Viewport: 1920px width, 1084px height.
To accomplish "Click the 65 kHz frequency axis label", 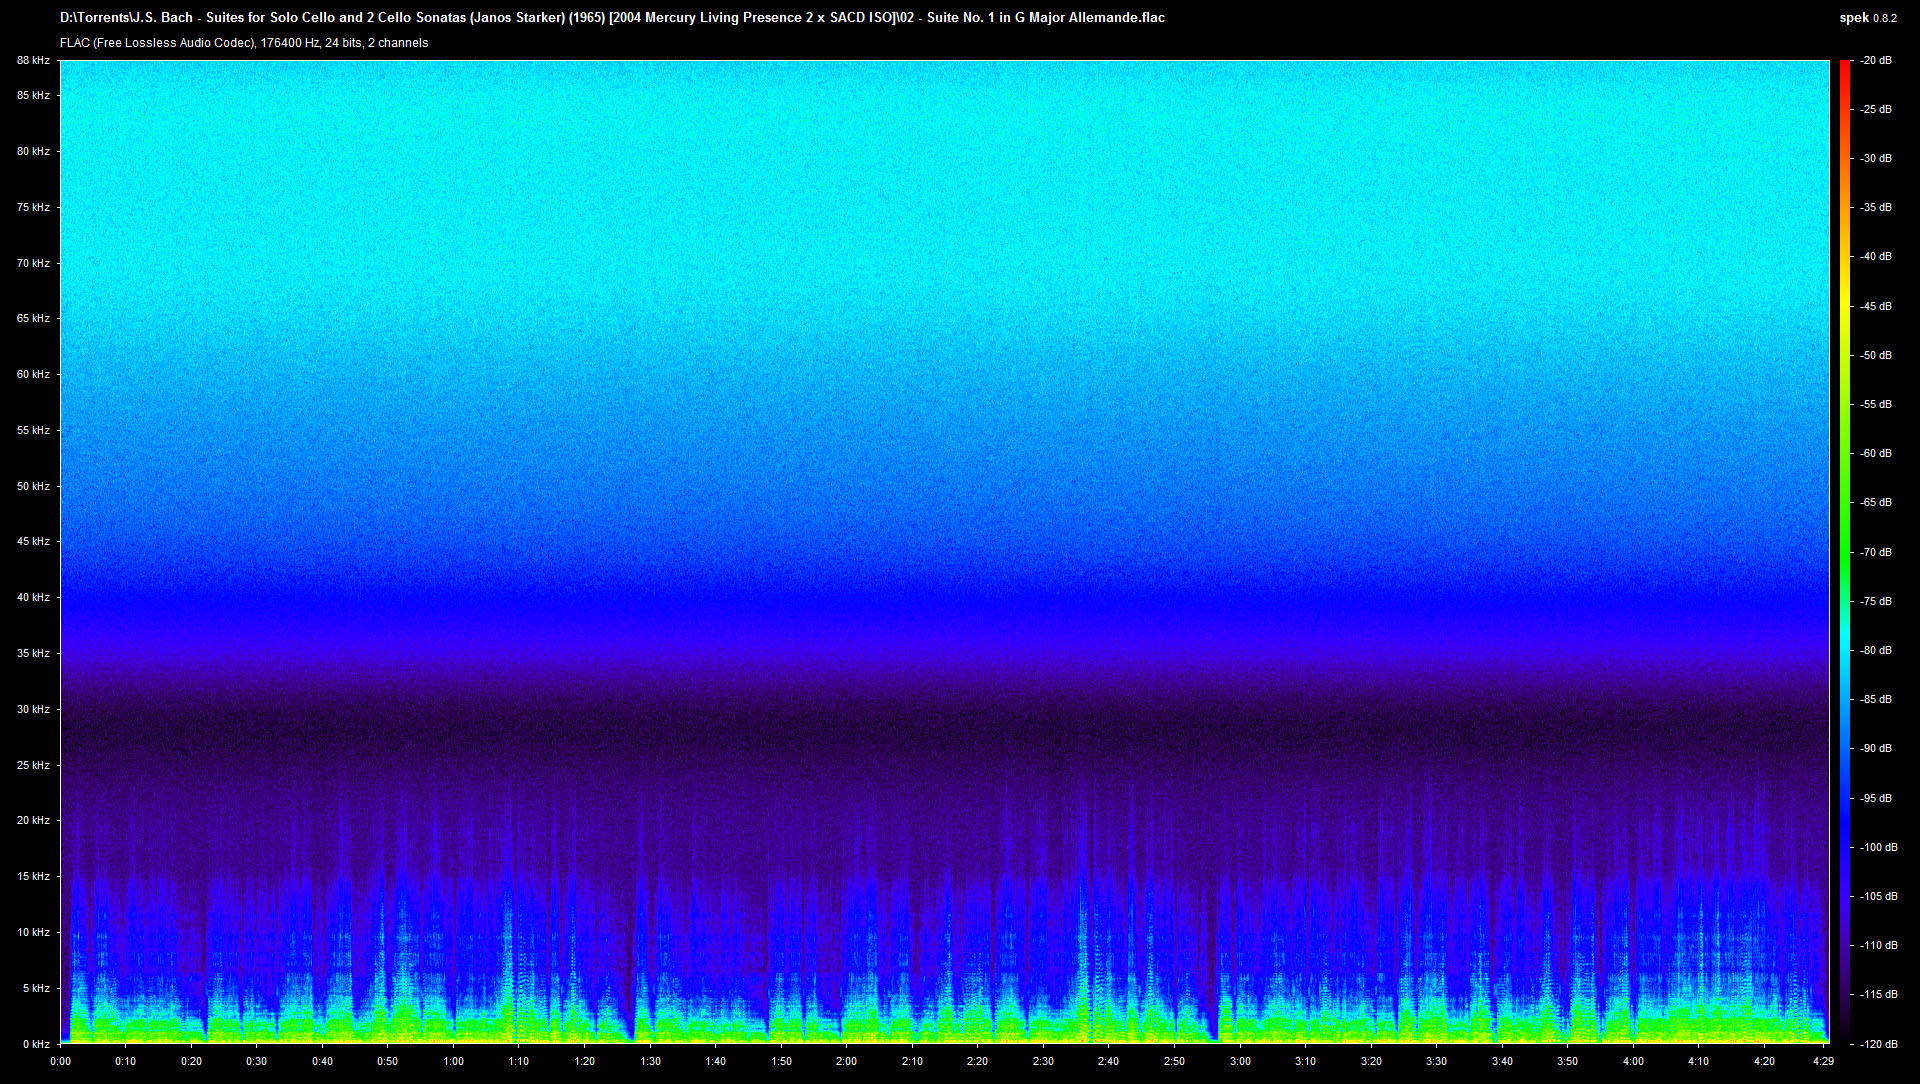I will click(33, 319).
